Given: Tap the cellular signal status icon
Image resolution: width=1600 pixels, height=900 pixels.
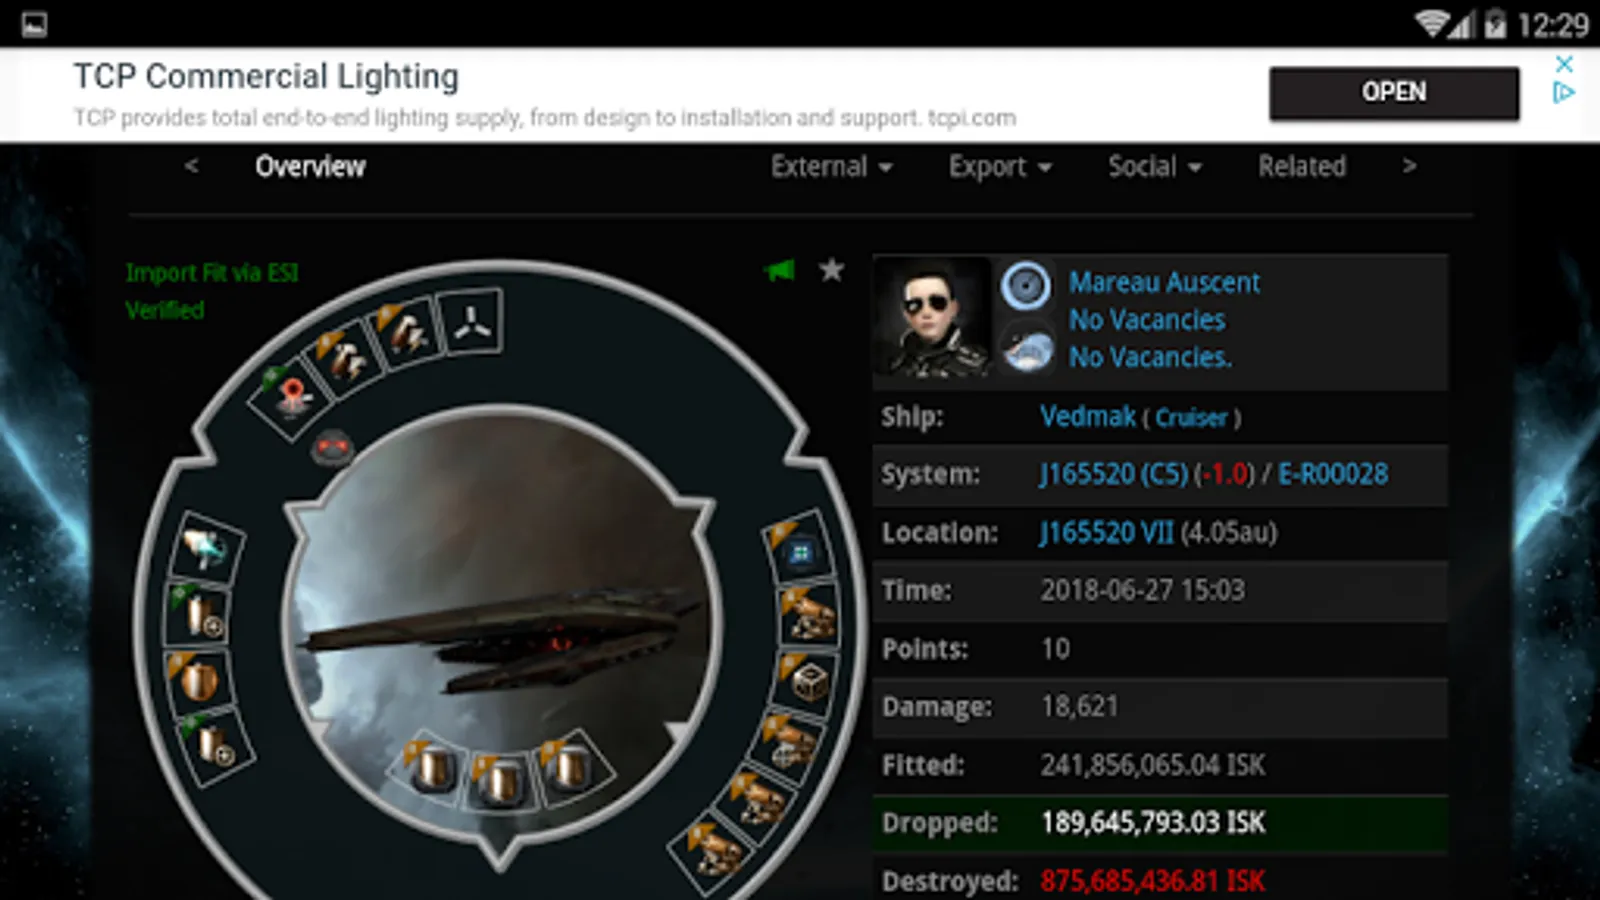Looking at the screenshot, I should 1462,24.
